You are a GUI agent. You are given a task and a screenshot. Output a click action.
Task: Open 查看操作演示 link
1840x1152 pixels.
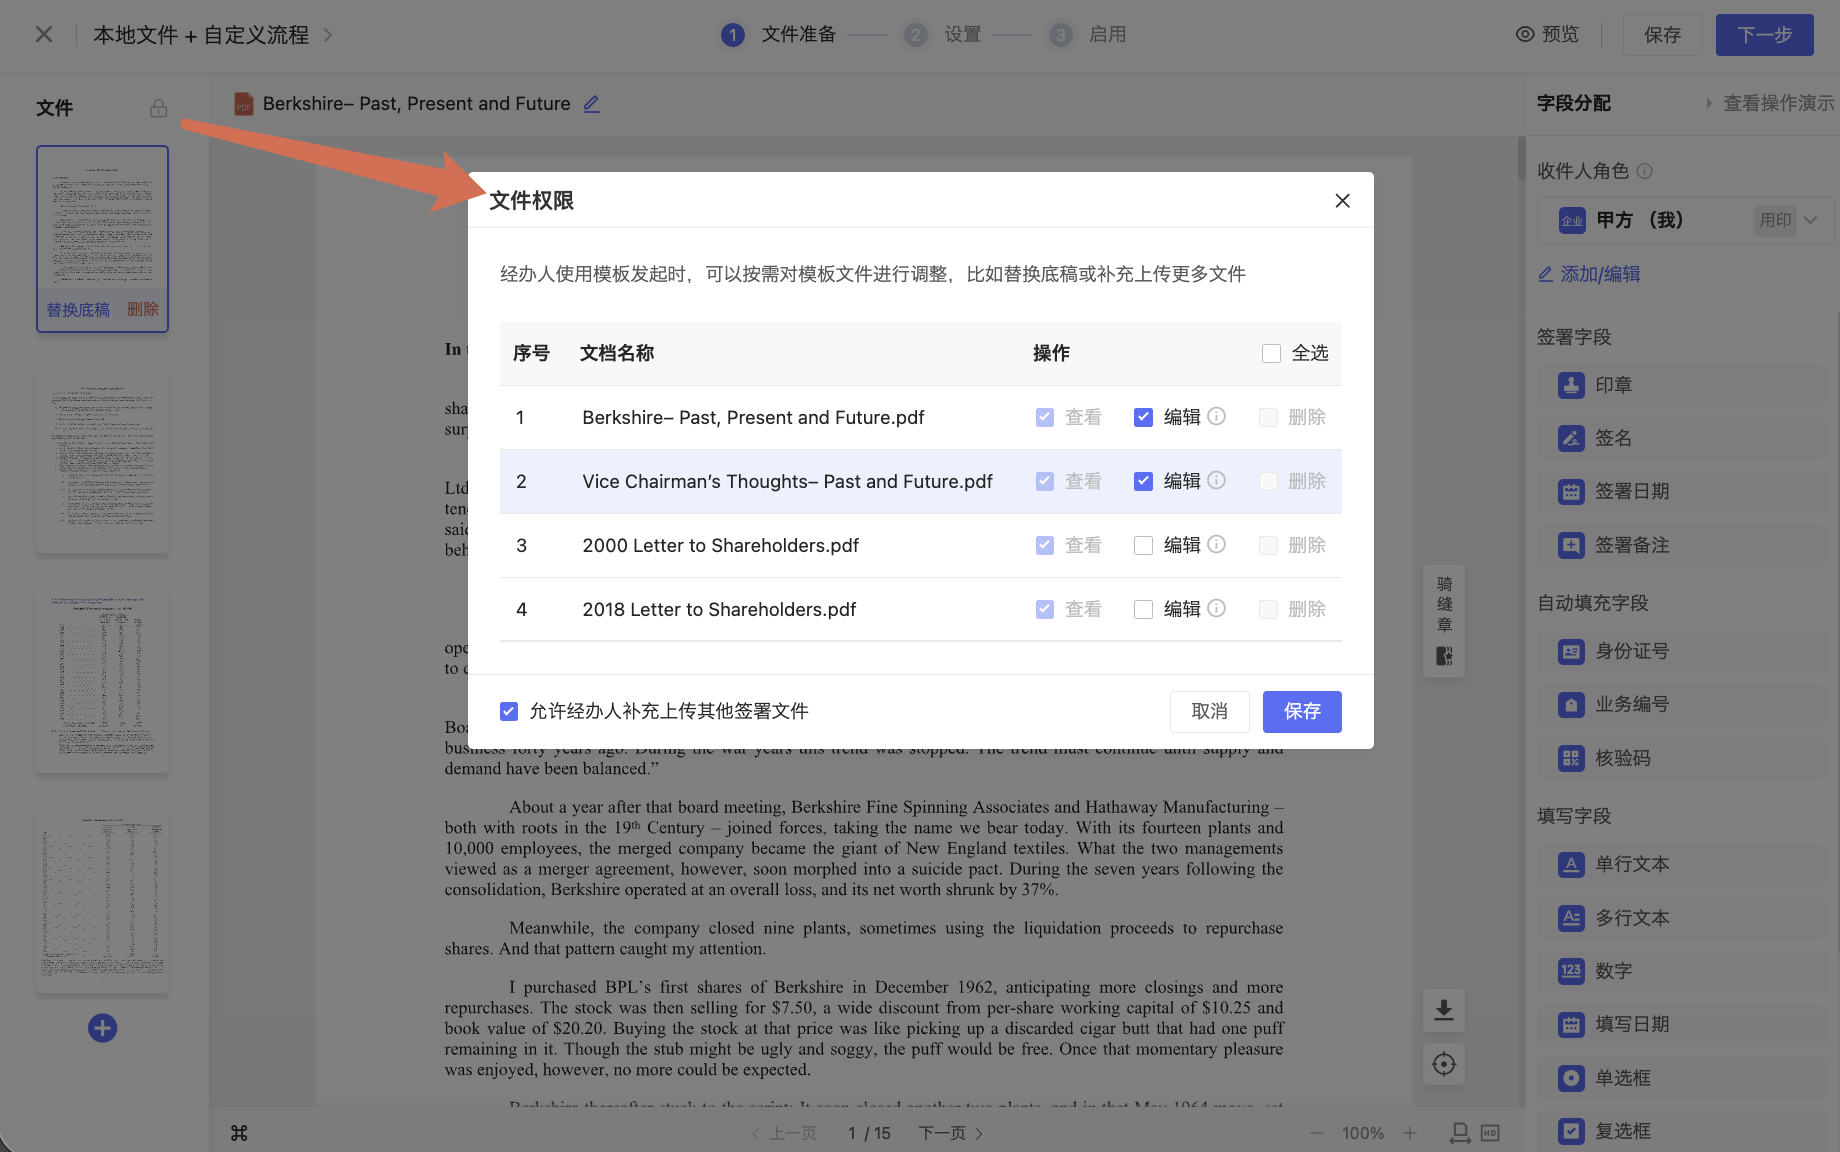click(x=1771, y=103)
